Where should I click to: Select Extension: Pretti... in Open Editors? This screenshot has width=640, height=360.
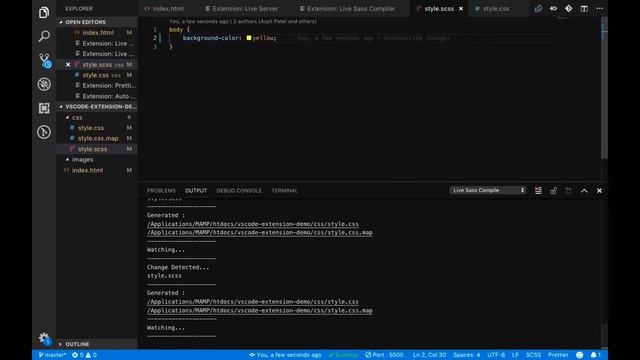[x=97, y=86]
